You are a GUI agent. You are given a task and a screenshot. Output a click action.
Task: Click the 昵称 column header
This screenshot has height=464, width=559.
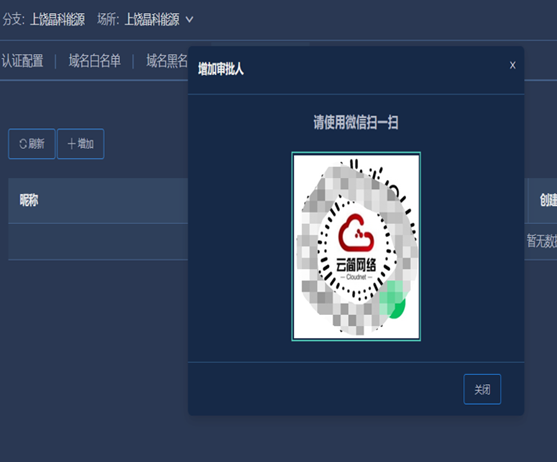coord(29,201)
